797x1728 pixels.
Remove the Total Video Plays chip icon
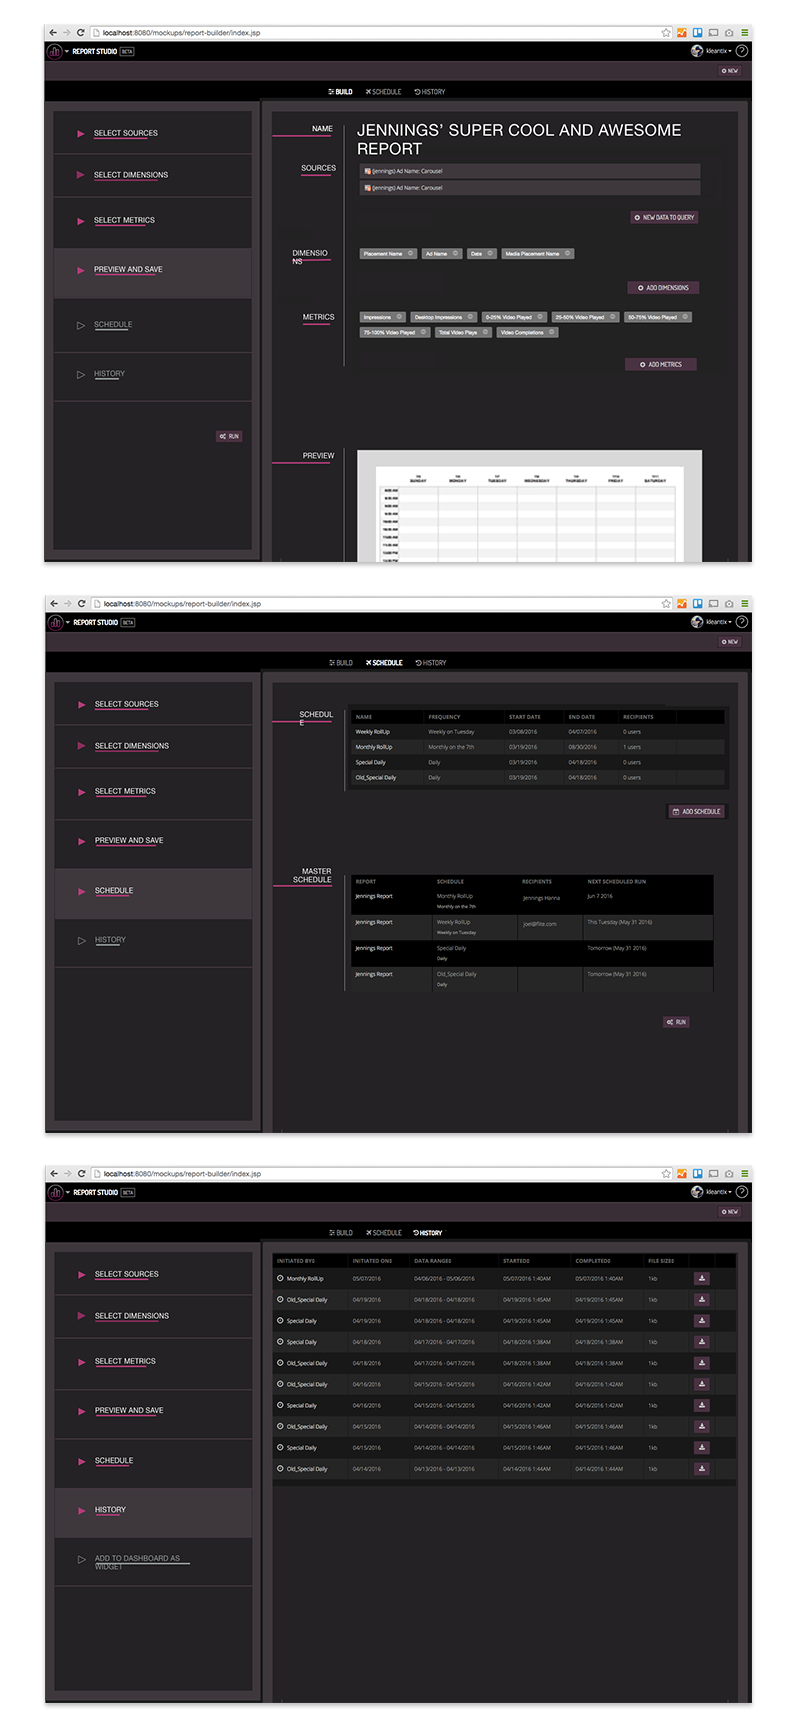[486, 332]
